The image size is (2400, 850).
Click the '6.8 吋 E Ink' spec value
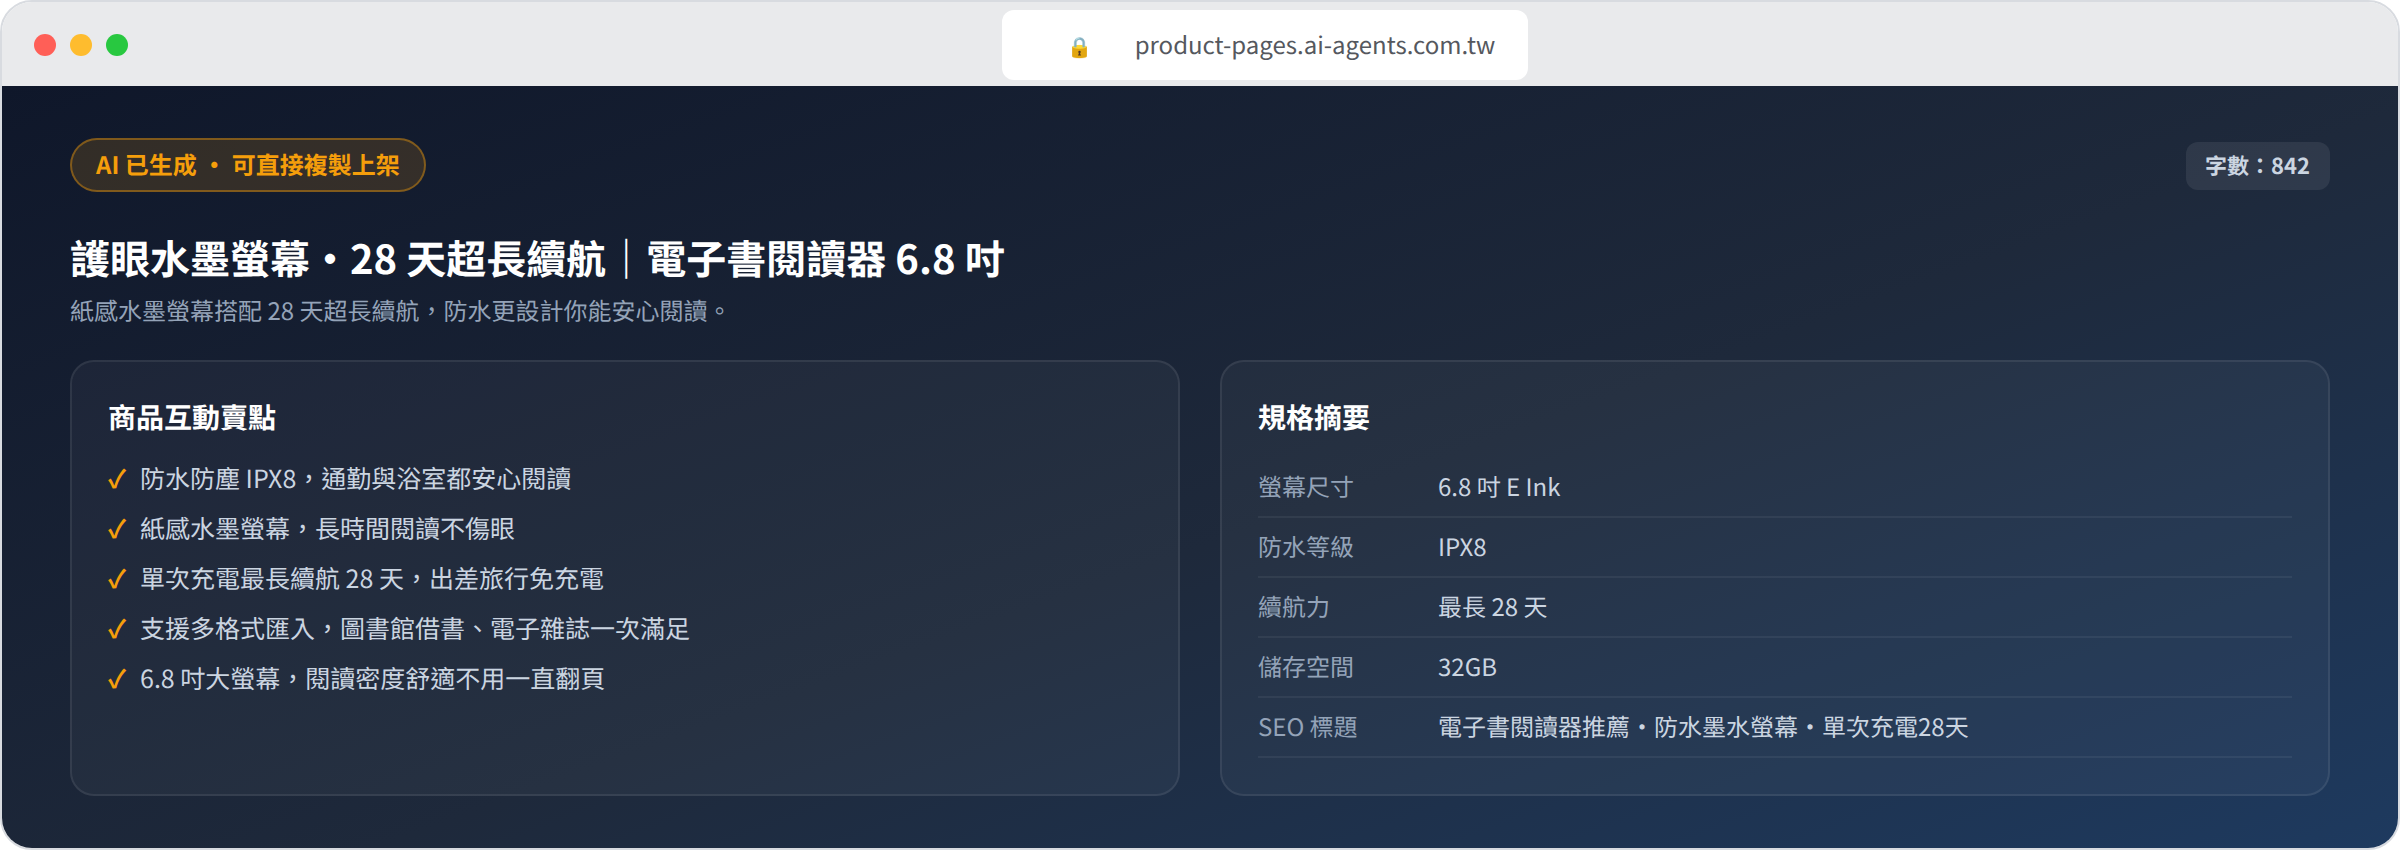click(1499, 488)
